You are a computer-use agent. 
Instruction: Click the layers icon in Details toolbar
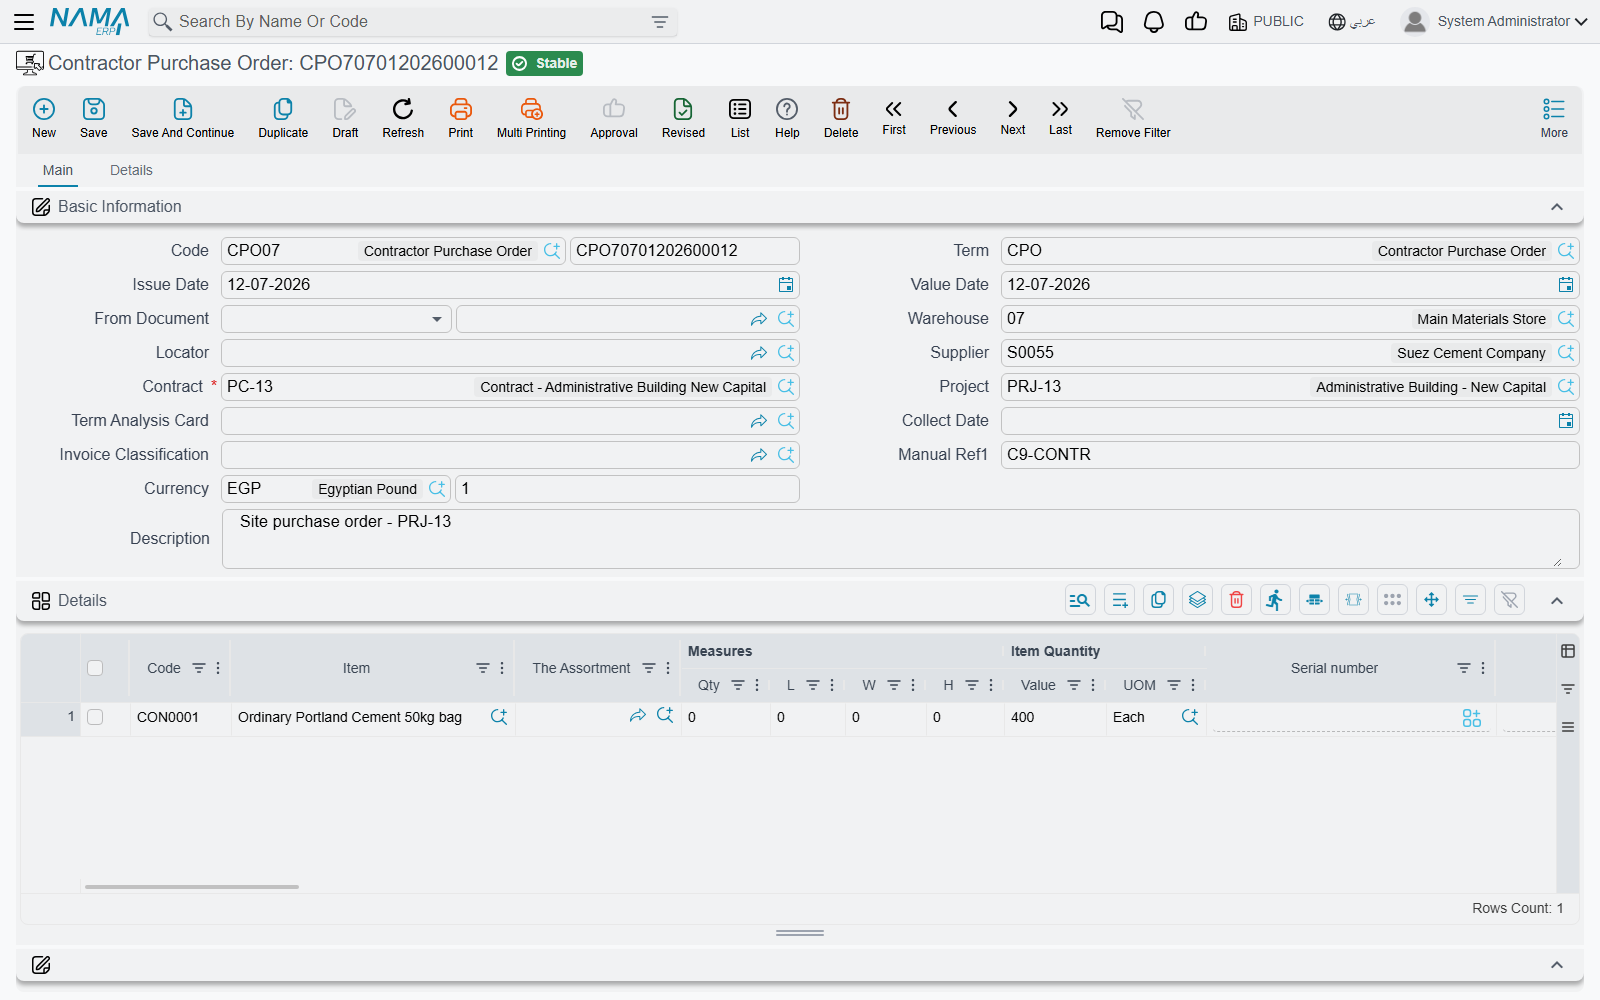(1197, 600)
